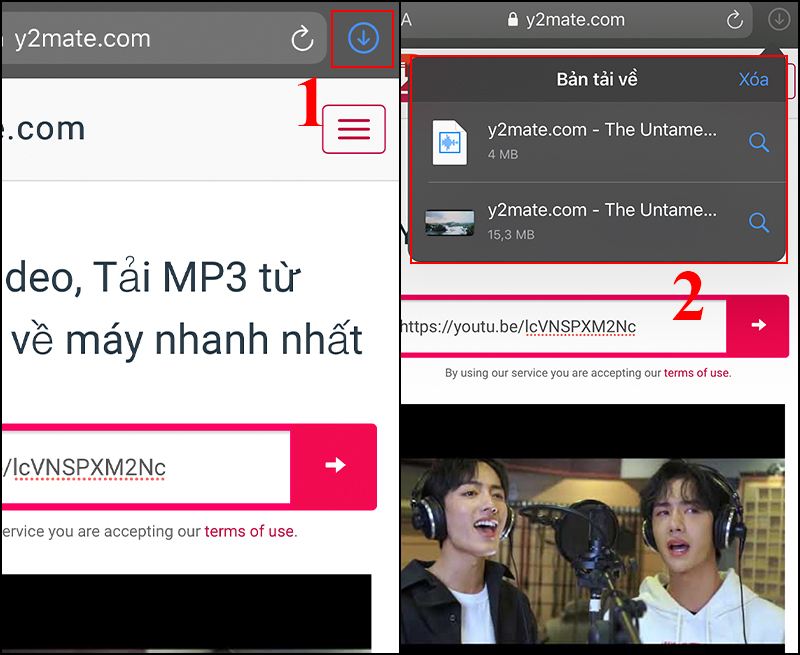The image size is (800, 655).
Task: Submit URL with arrow button in right panel
Action: [x=758, y=325]
